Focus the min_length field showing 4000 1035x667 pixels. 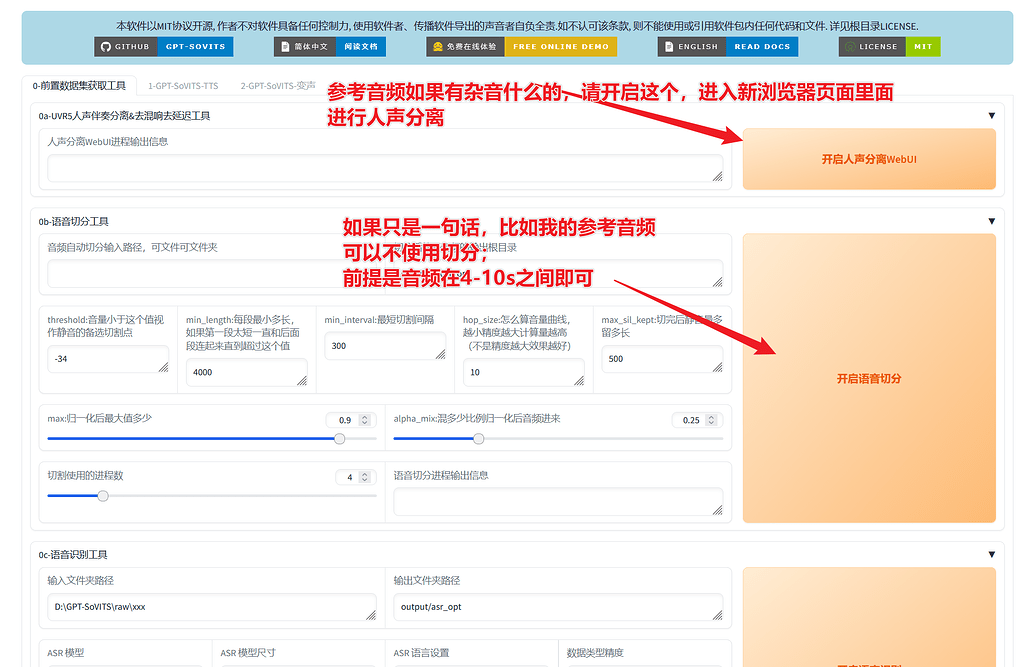click(246, 372)
